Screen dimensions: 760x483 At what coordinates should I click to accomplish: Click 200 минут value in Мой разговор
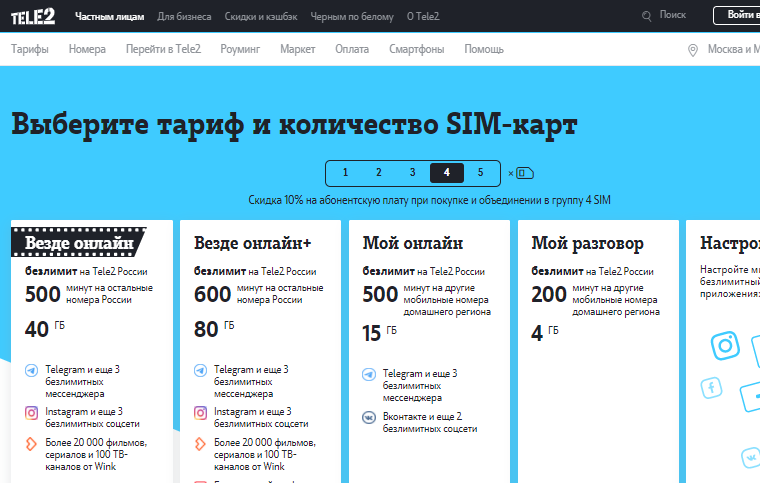click(549, 294)
